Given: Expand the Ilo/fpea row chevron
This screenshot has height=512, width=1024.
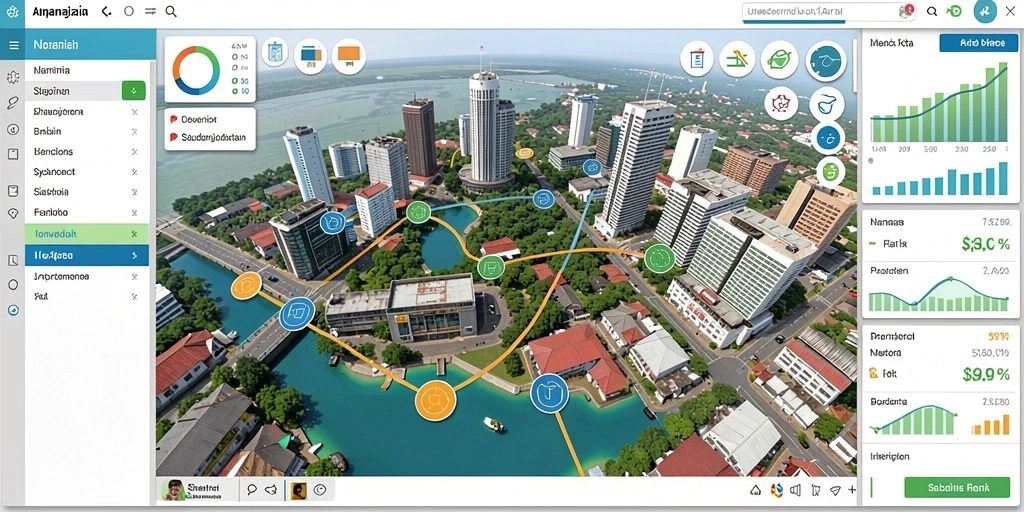Looking at the screenshot, I should coord(135,255).
